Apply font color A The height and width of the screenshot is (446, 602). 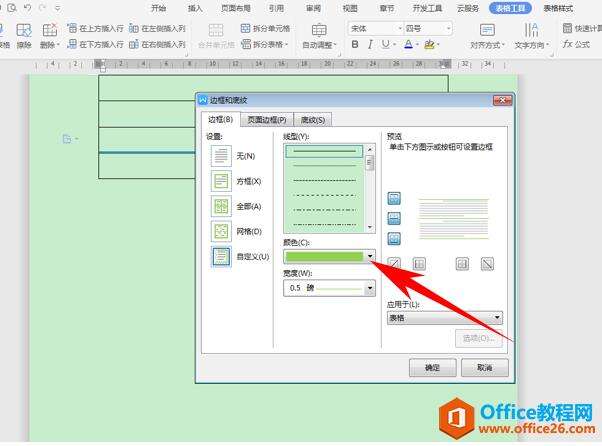coord(408,45)
